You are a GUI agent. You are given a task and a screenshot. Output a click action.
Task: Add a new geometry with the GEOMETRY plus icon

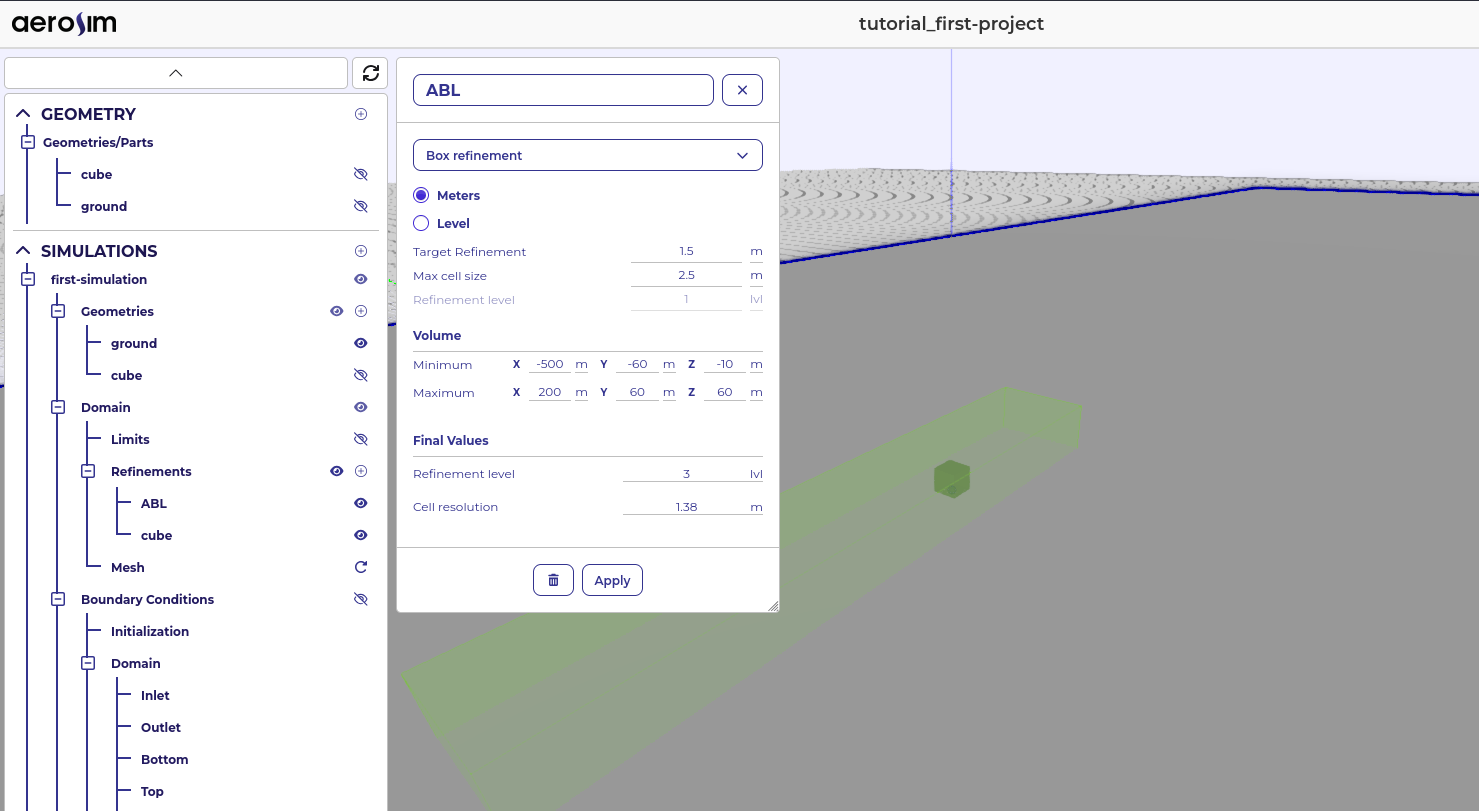click(x=361, y=114)
